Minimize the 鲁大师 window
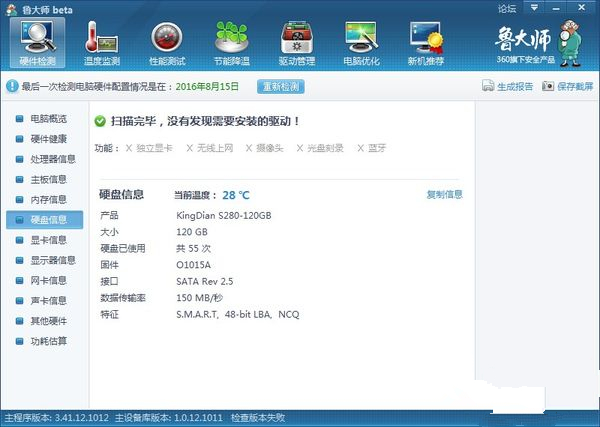Viewport: 600px width, 427px height. coord(556,8)
